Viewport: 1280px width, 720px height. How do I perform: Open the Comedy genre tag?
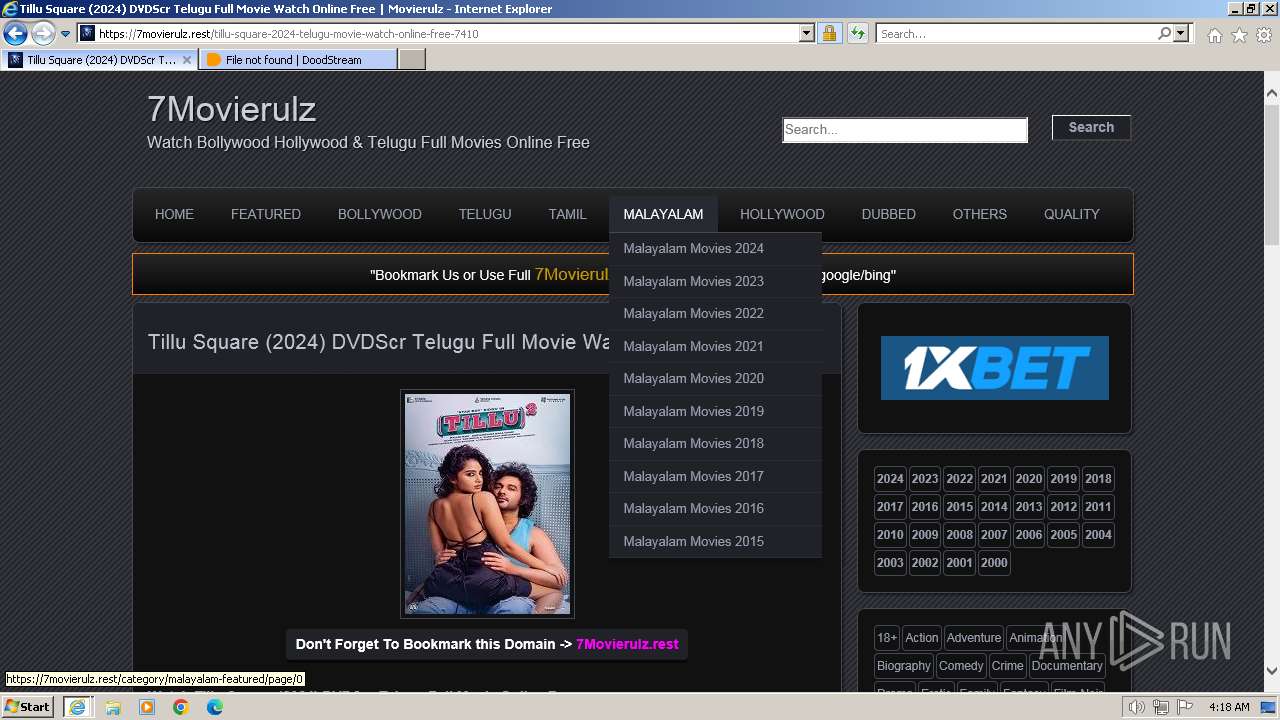961,666
